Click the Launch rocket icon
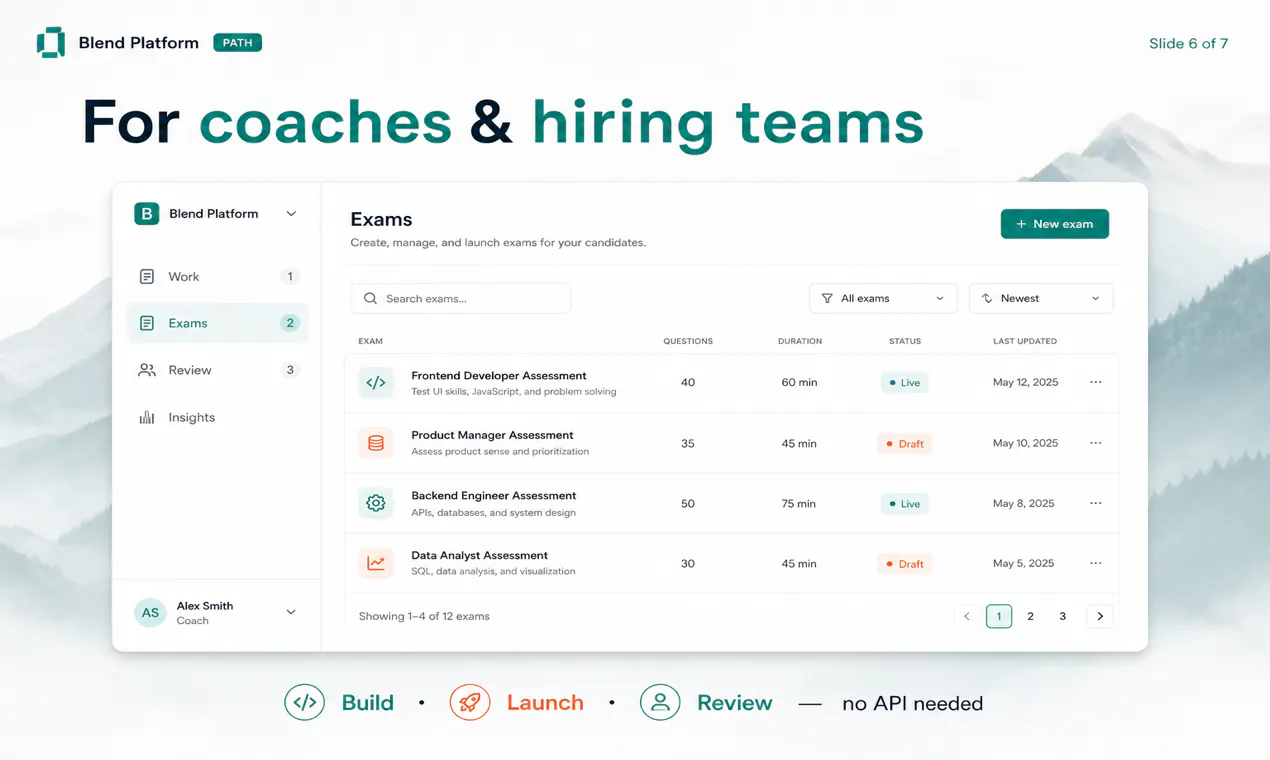This screenshot has height=760, width=1270. pos(470,702)
